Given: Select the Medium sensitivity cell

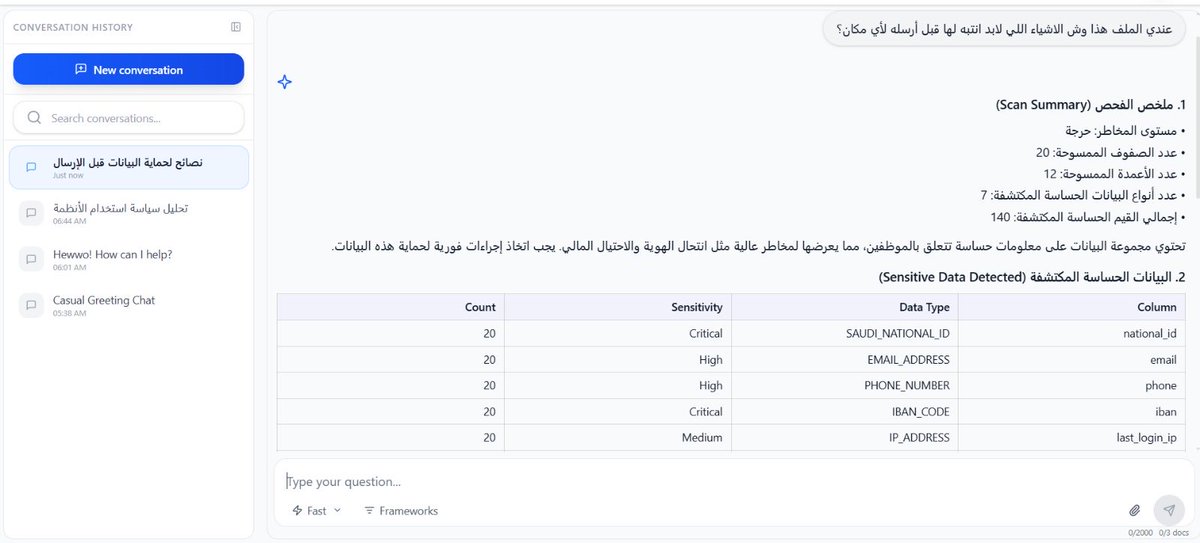Looking at the screenshot, I should (618, 437).
